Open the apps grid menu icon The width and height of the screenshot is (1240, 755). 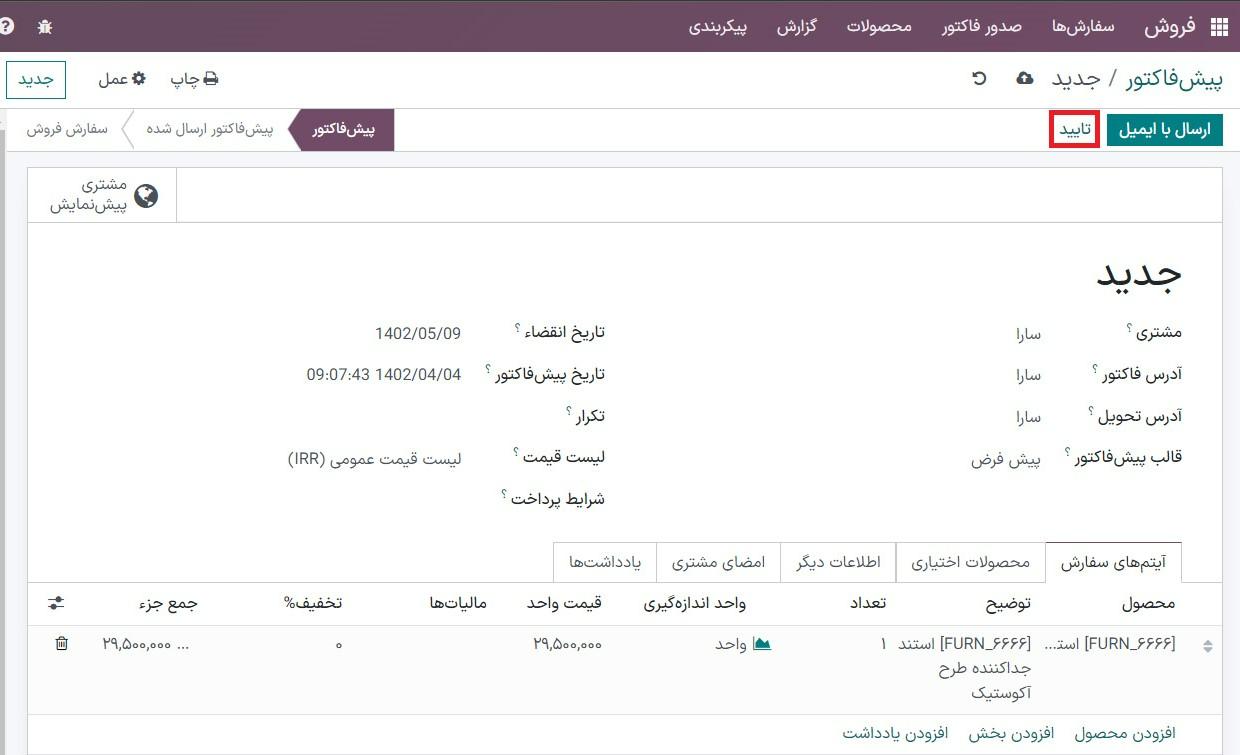1219,27
